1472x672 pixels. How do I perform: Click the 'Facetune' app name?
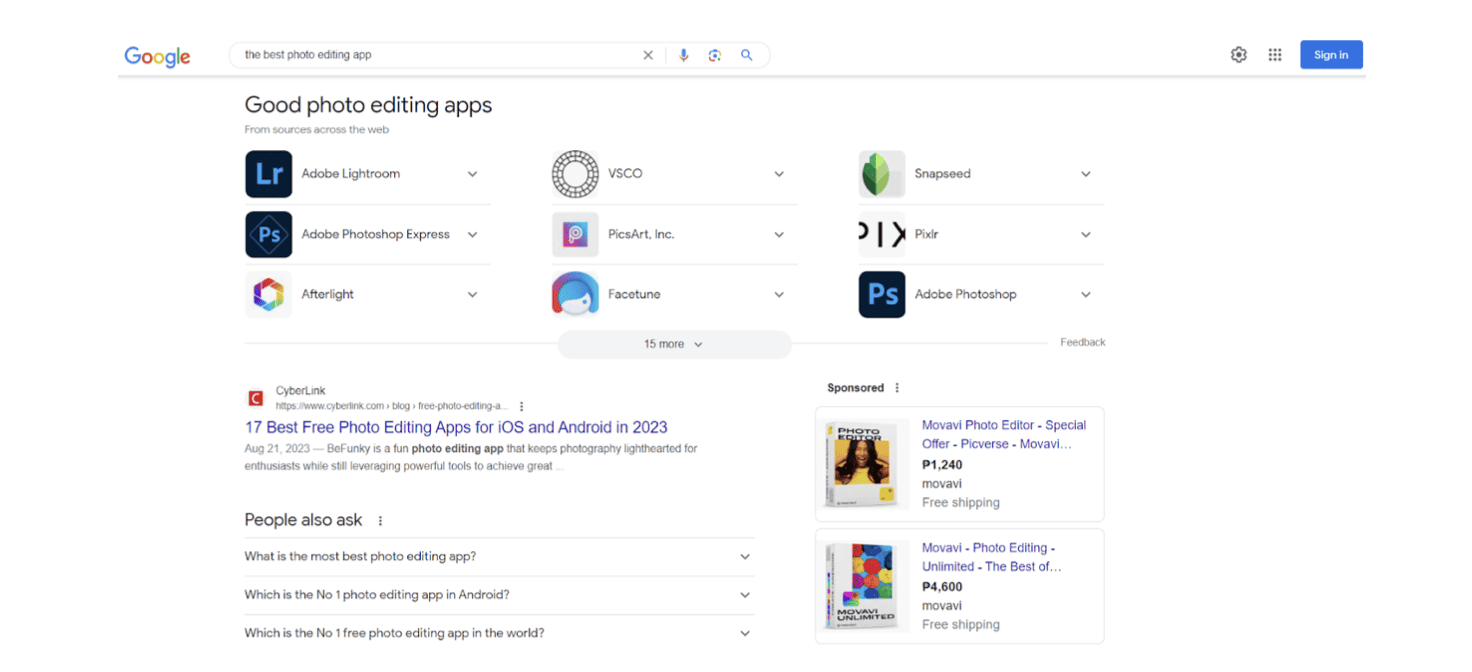tap(634, 294)
